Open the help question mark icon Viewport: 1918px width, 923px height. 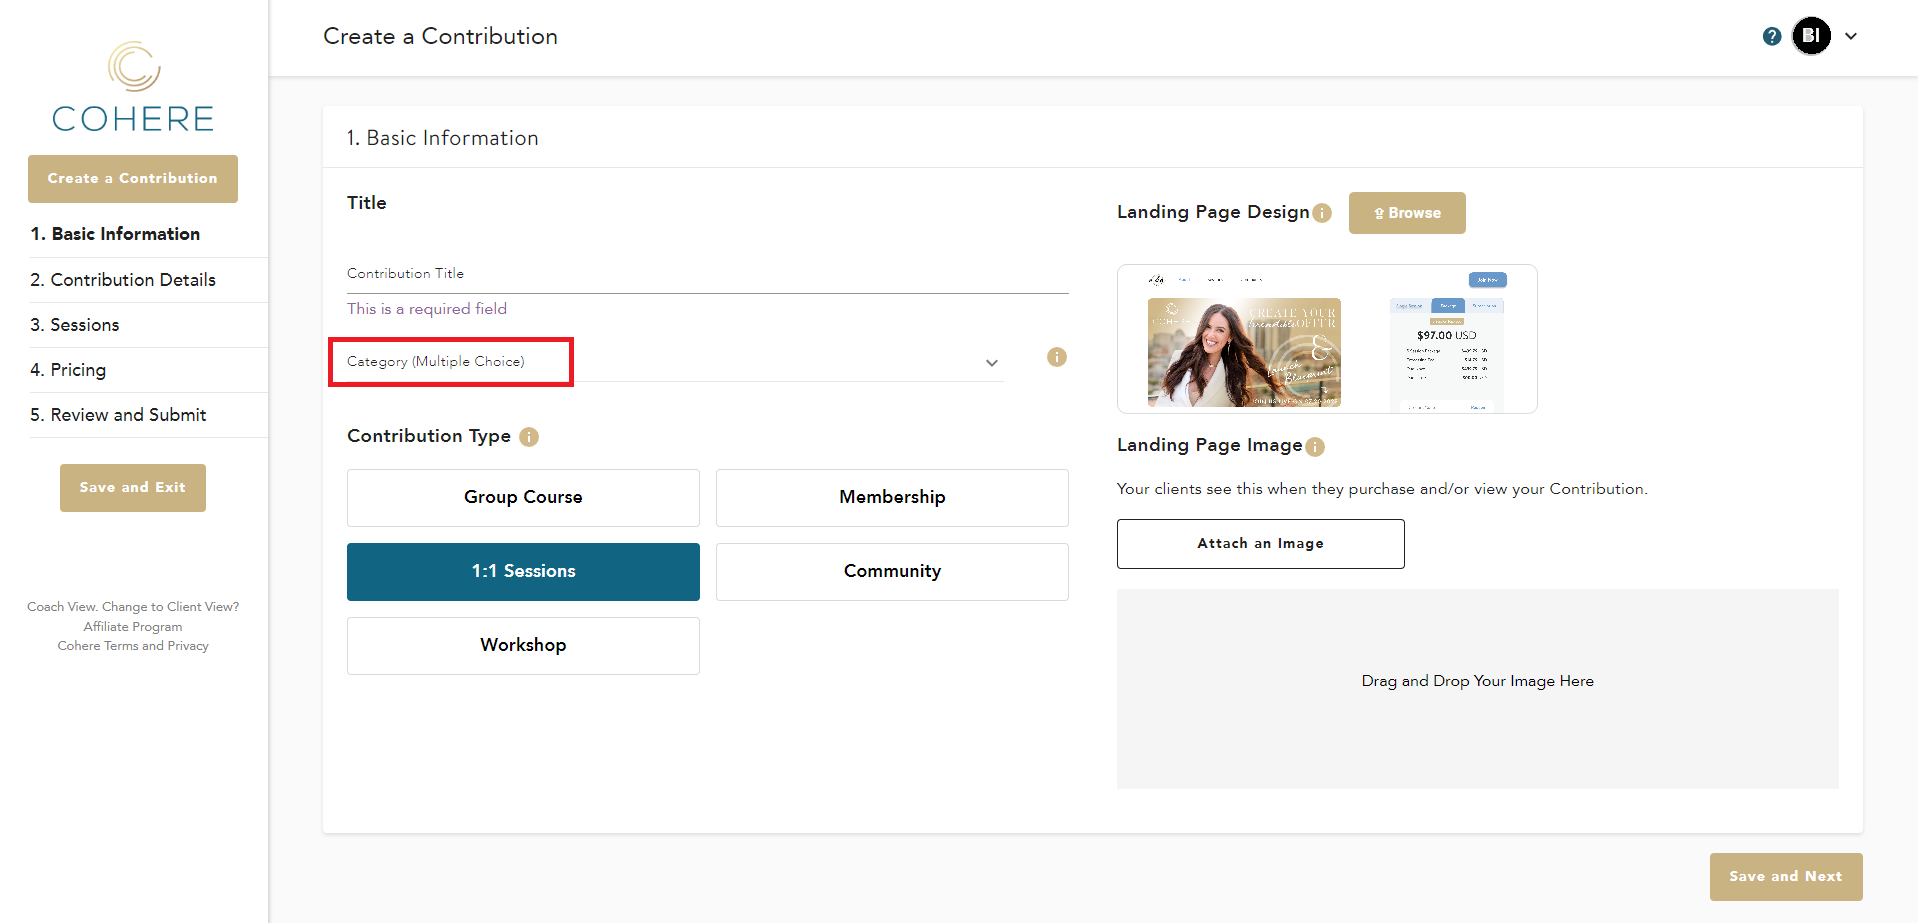click(1771, 36)
